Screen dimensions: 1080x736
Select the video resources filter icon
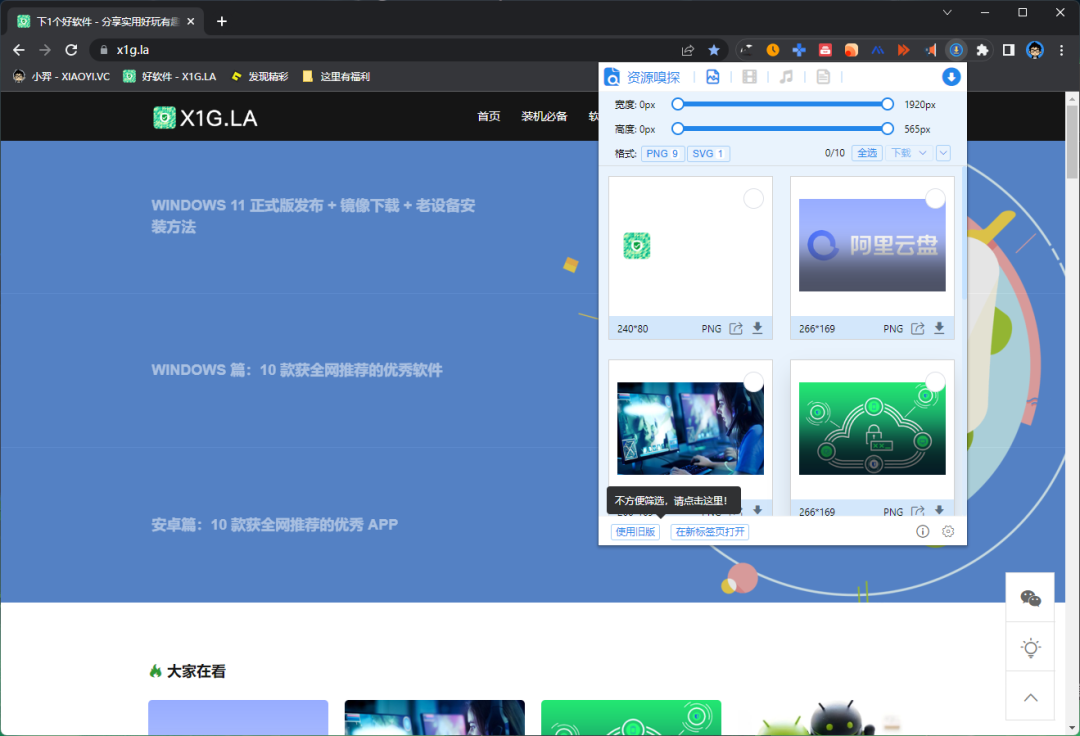[x=749, y=76]
